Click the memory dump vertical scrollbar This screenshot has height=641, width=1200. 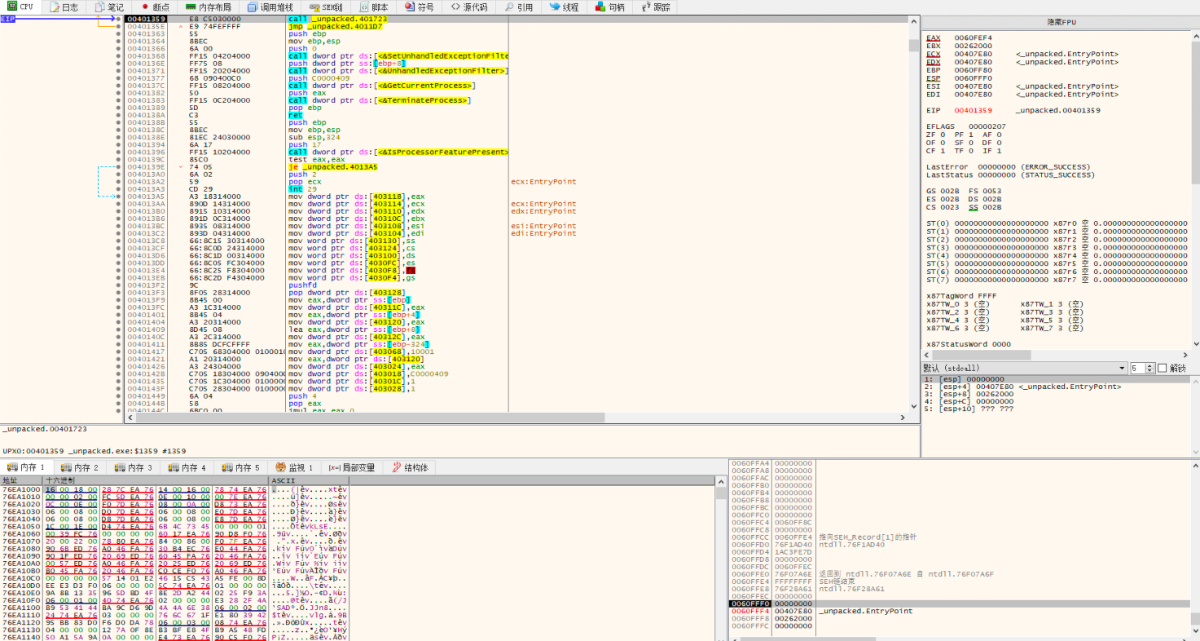(722, 558)
